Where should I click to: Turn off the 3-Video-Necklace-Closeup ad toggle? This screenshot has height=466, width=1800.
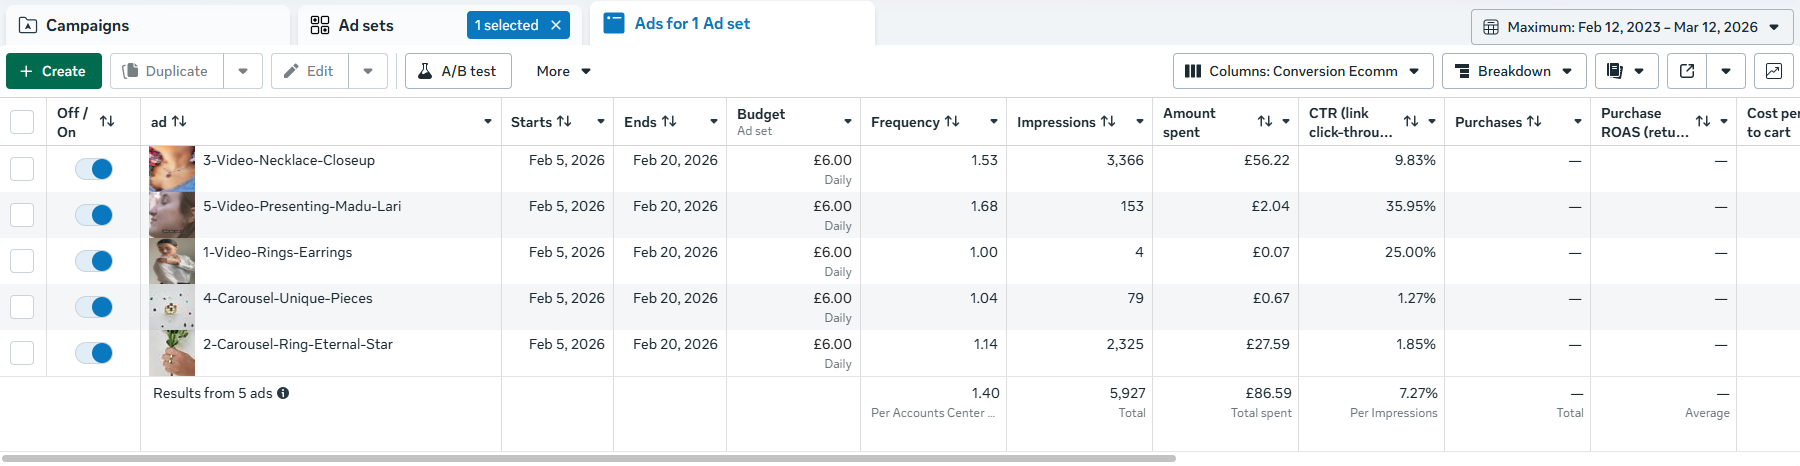[x=95, y=169]
